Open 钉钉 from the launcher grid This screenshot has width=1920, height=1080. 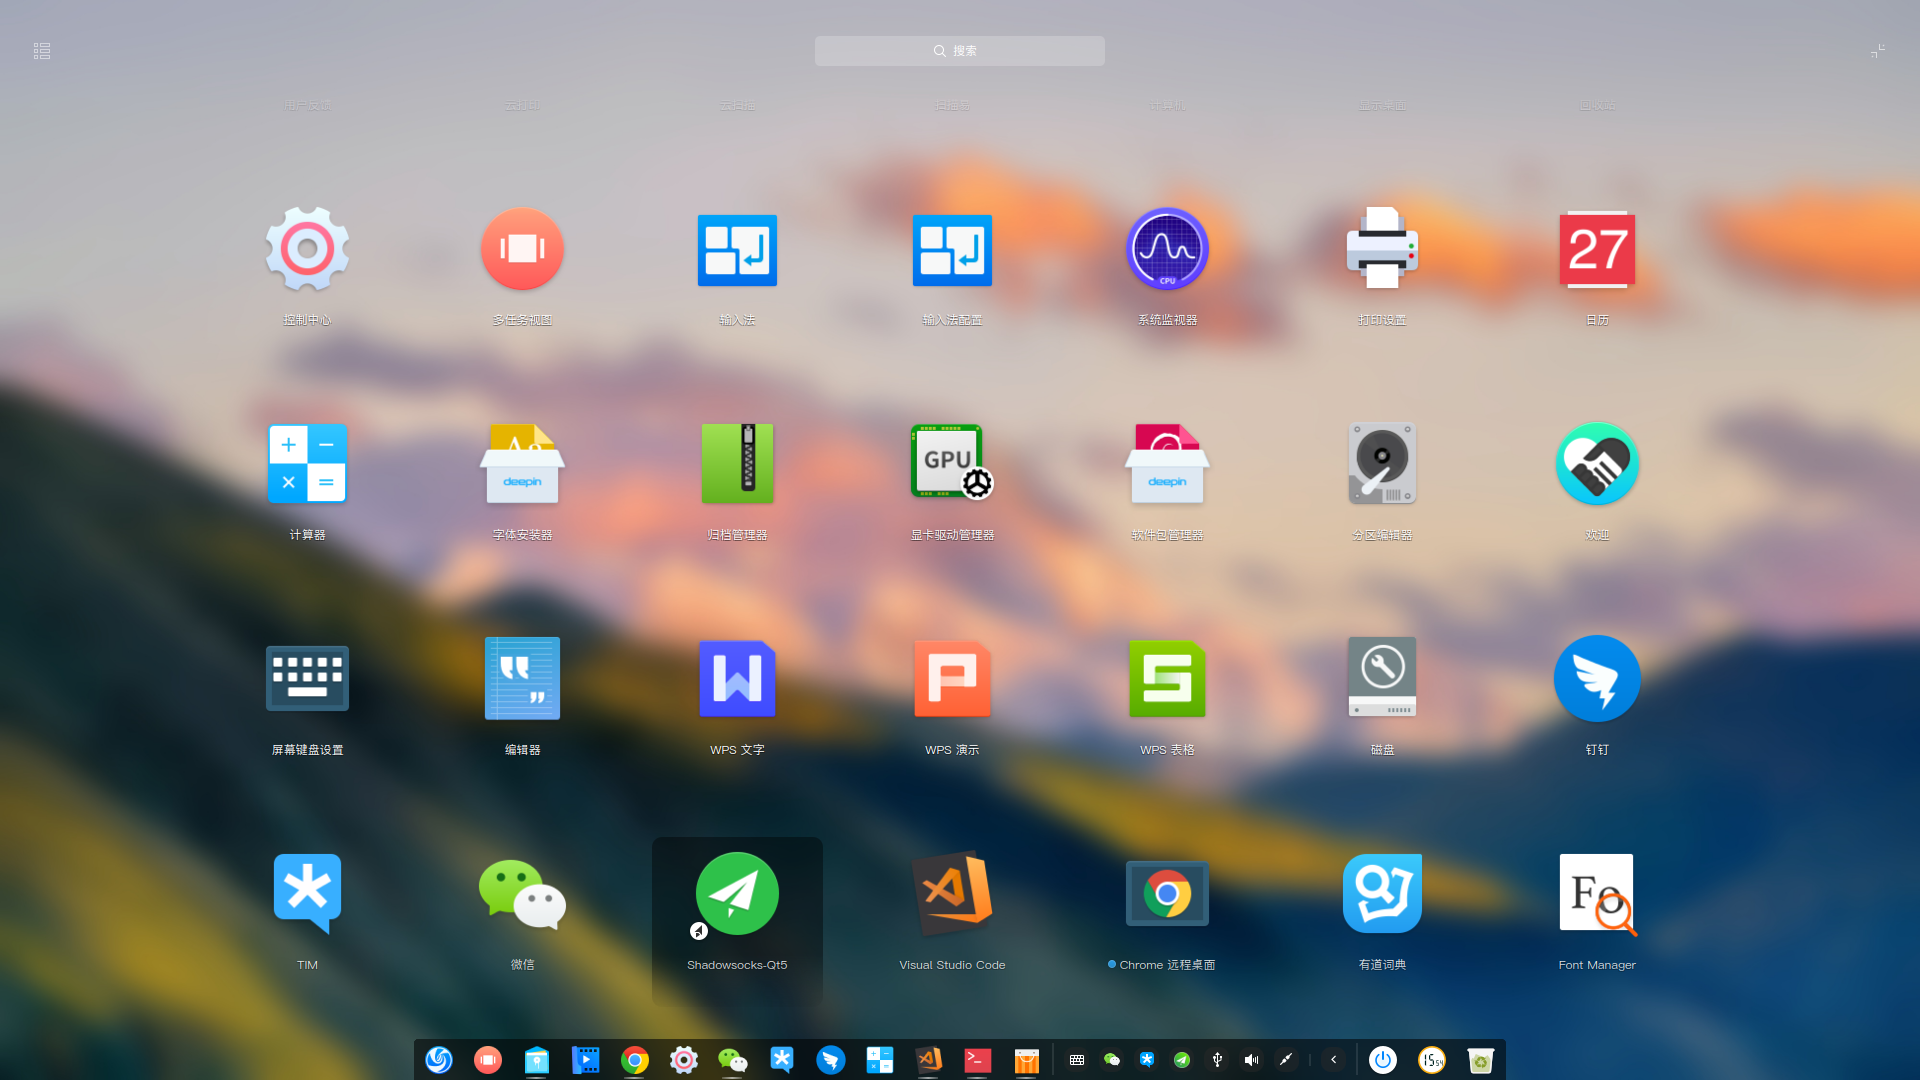point(1597,678)
